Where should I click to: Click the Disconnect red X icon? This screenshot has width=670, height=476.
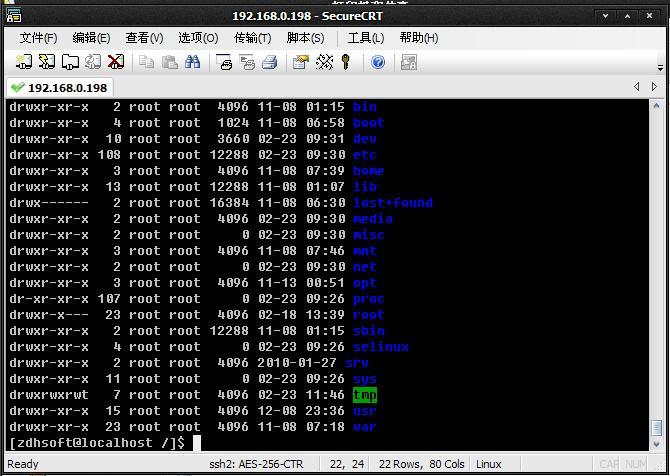[116, 62]
